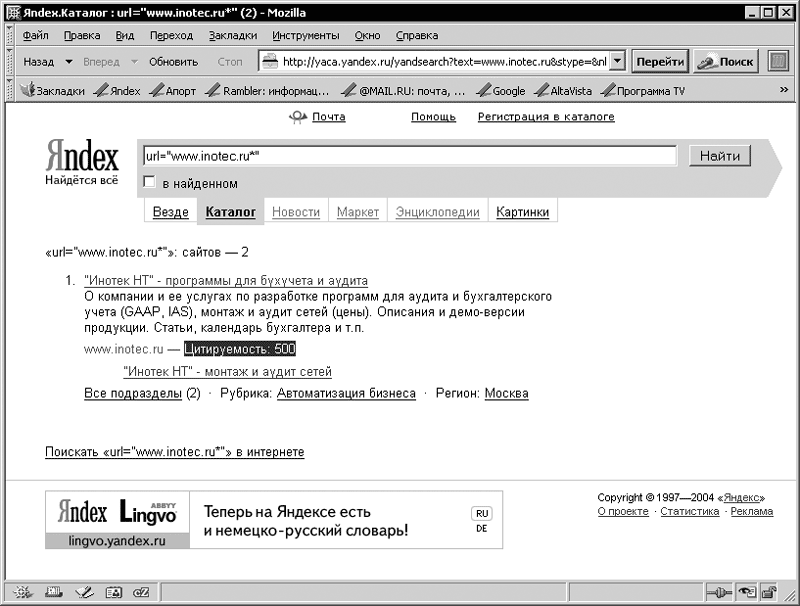Open the Помощь link
800x606 pixels.
point(433,117)
